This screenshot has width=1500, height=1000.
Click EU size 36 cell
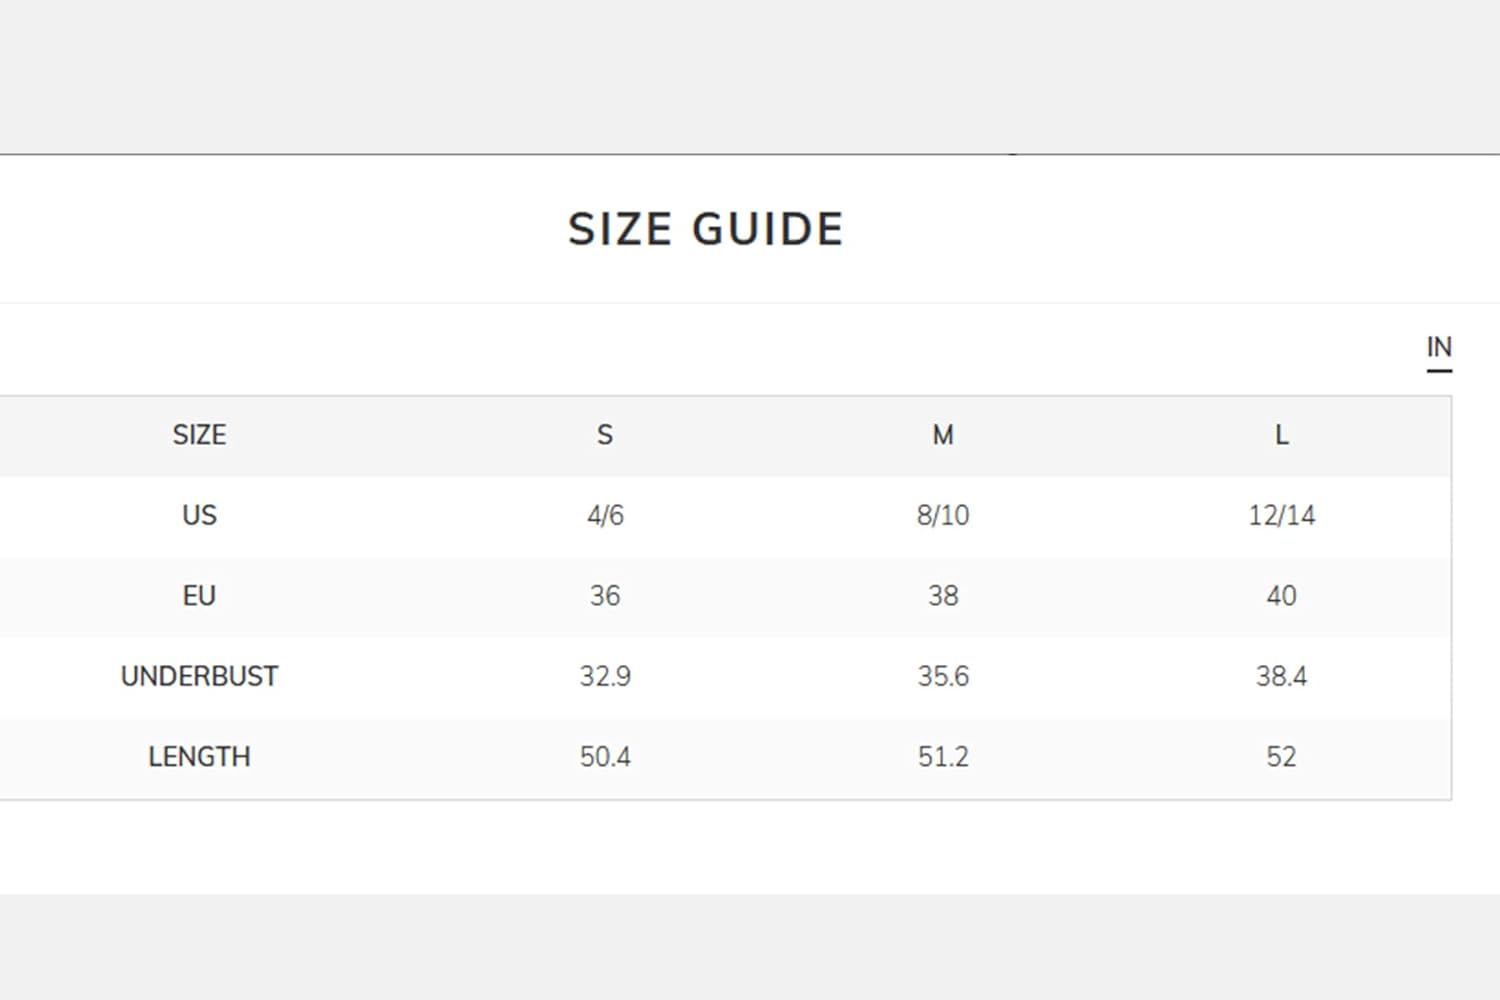(x=605, y=596)
